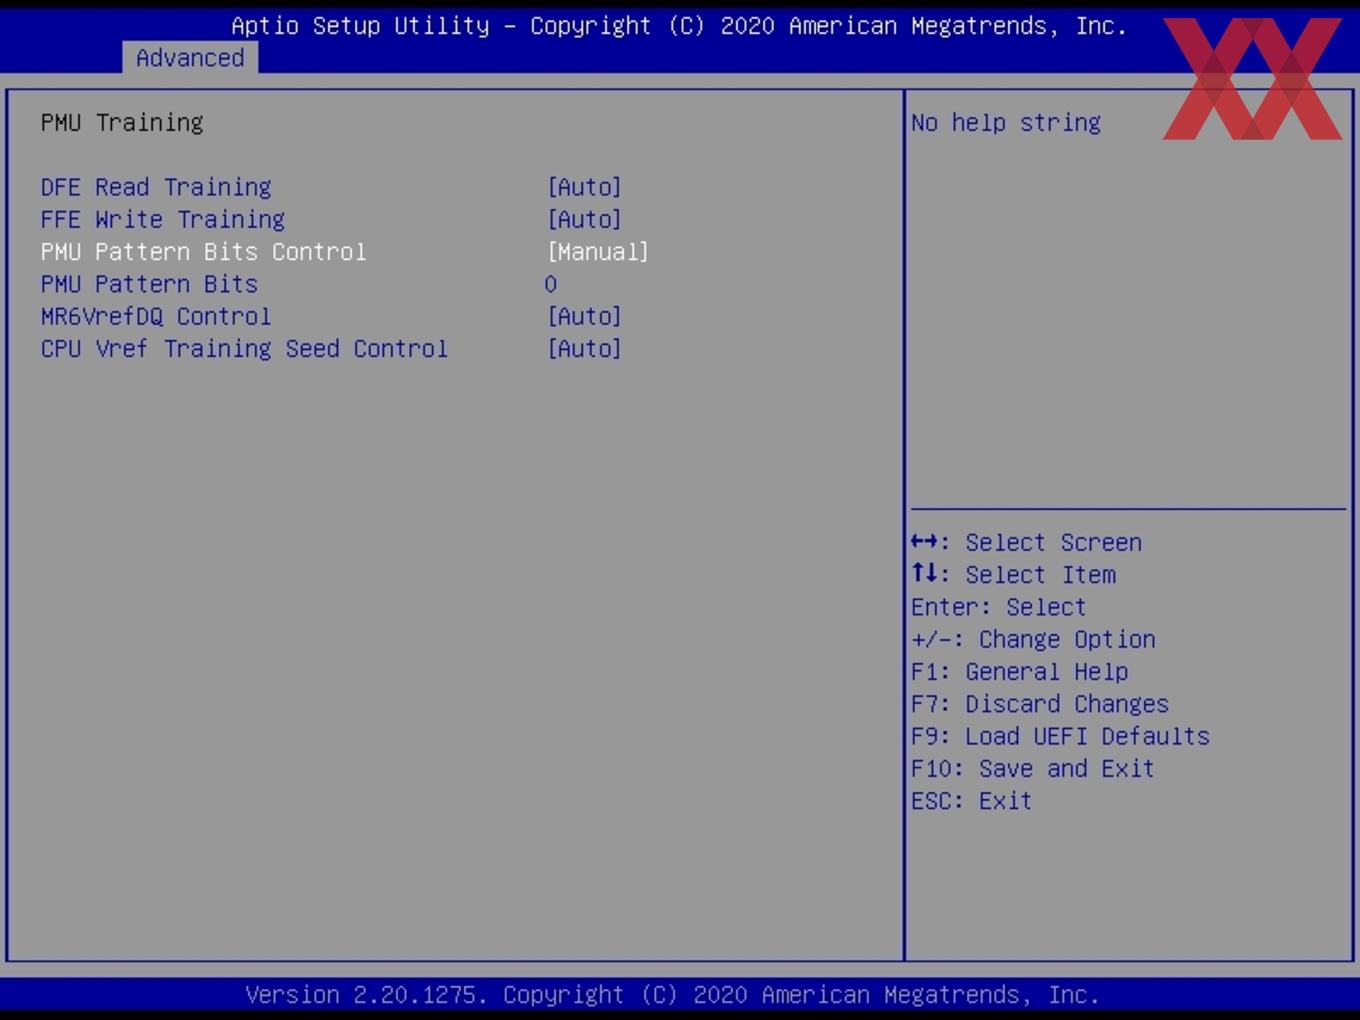This screenshot has height=1020, width=1360.
Task: Change the [Manual] option value
Action: coord(598,251)
